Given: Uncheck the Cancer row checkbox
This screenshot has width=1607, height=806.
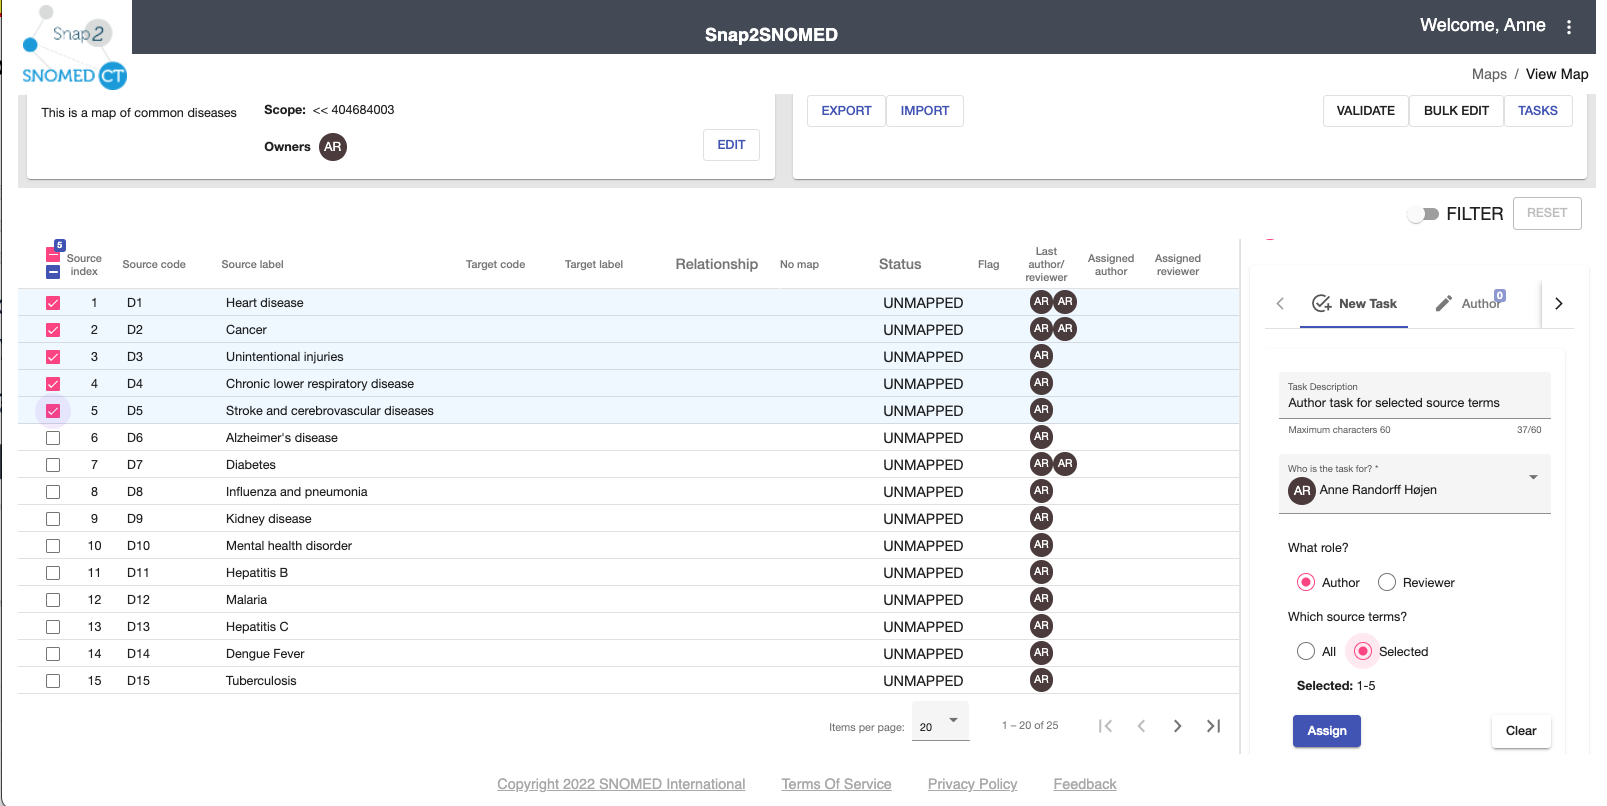Looking at the screenshot, I should 53,330.
